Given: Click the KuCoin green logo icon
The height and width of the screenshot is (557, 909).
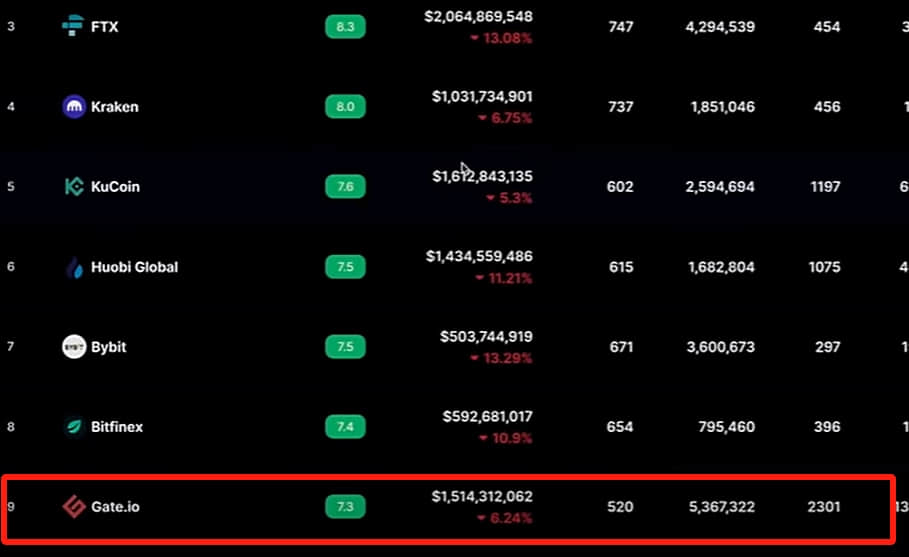Looking at the screenshot, I should click(74, 187).
